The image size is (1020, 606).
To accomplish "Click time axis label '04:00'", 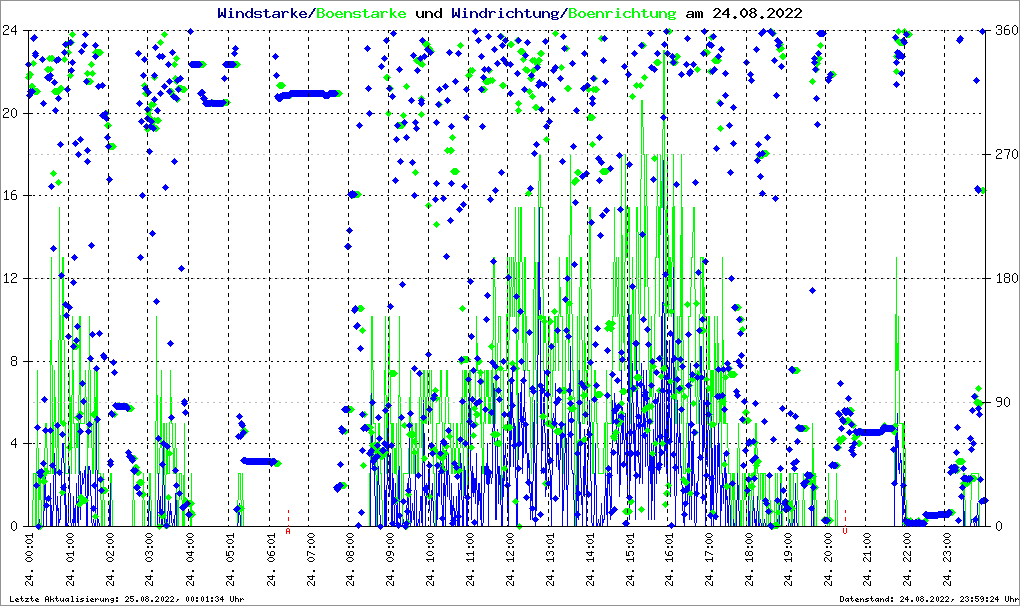I will click(189, 549).
